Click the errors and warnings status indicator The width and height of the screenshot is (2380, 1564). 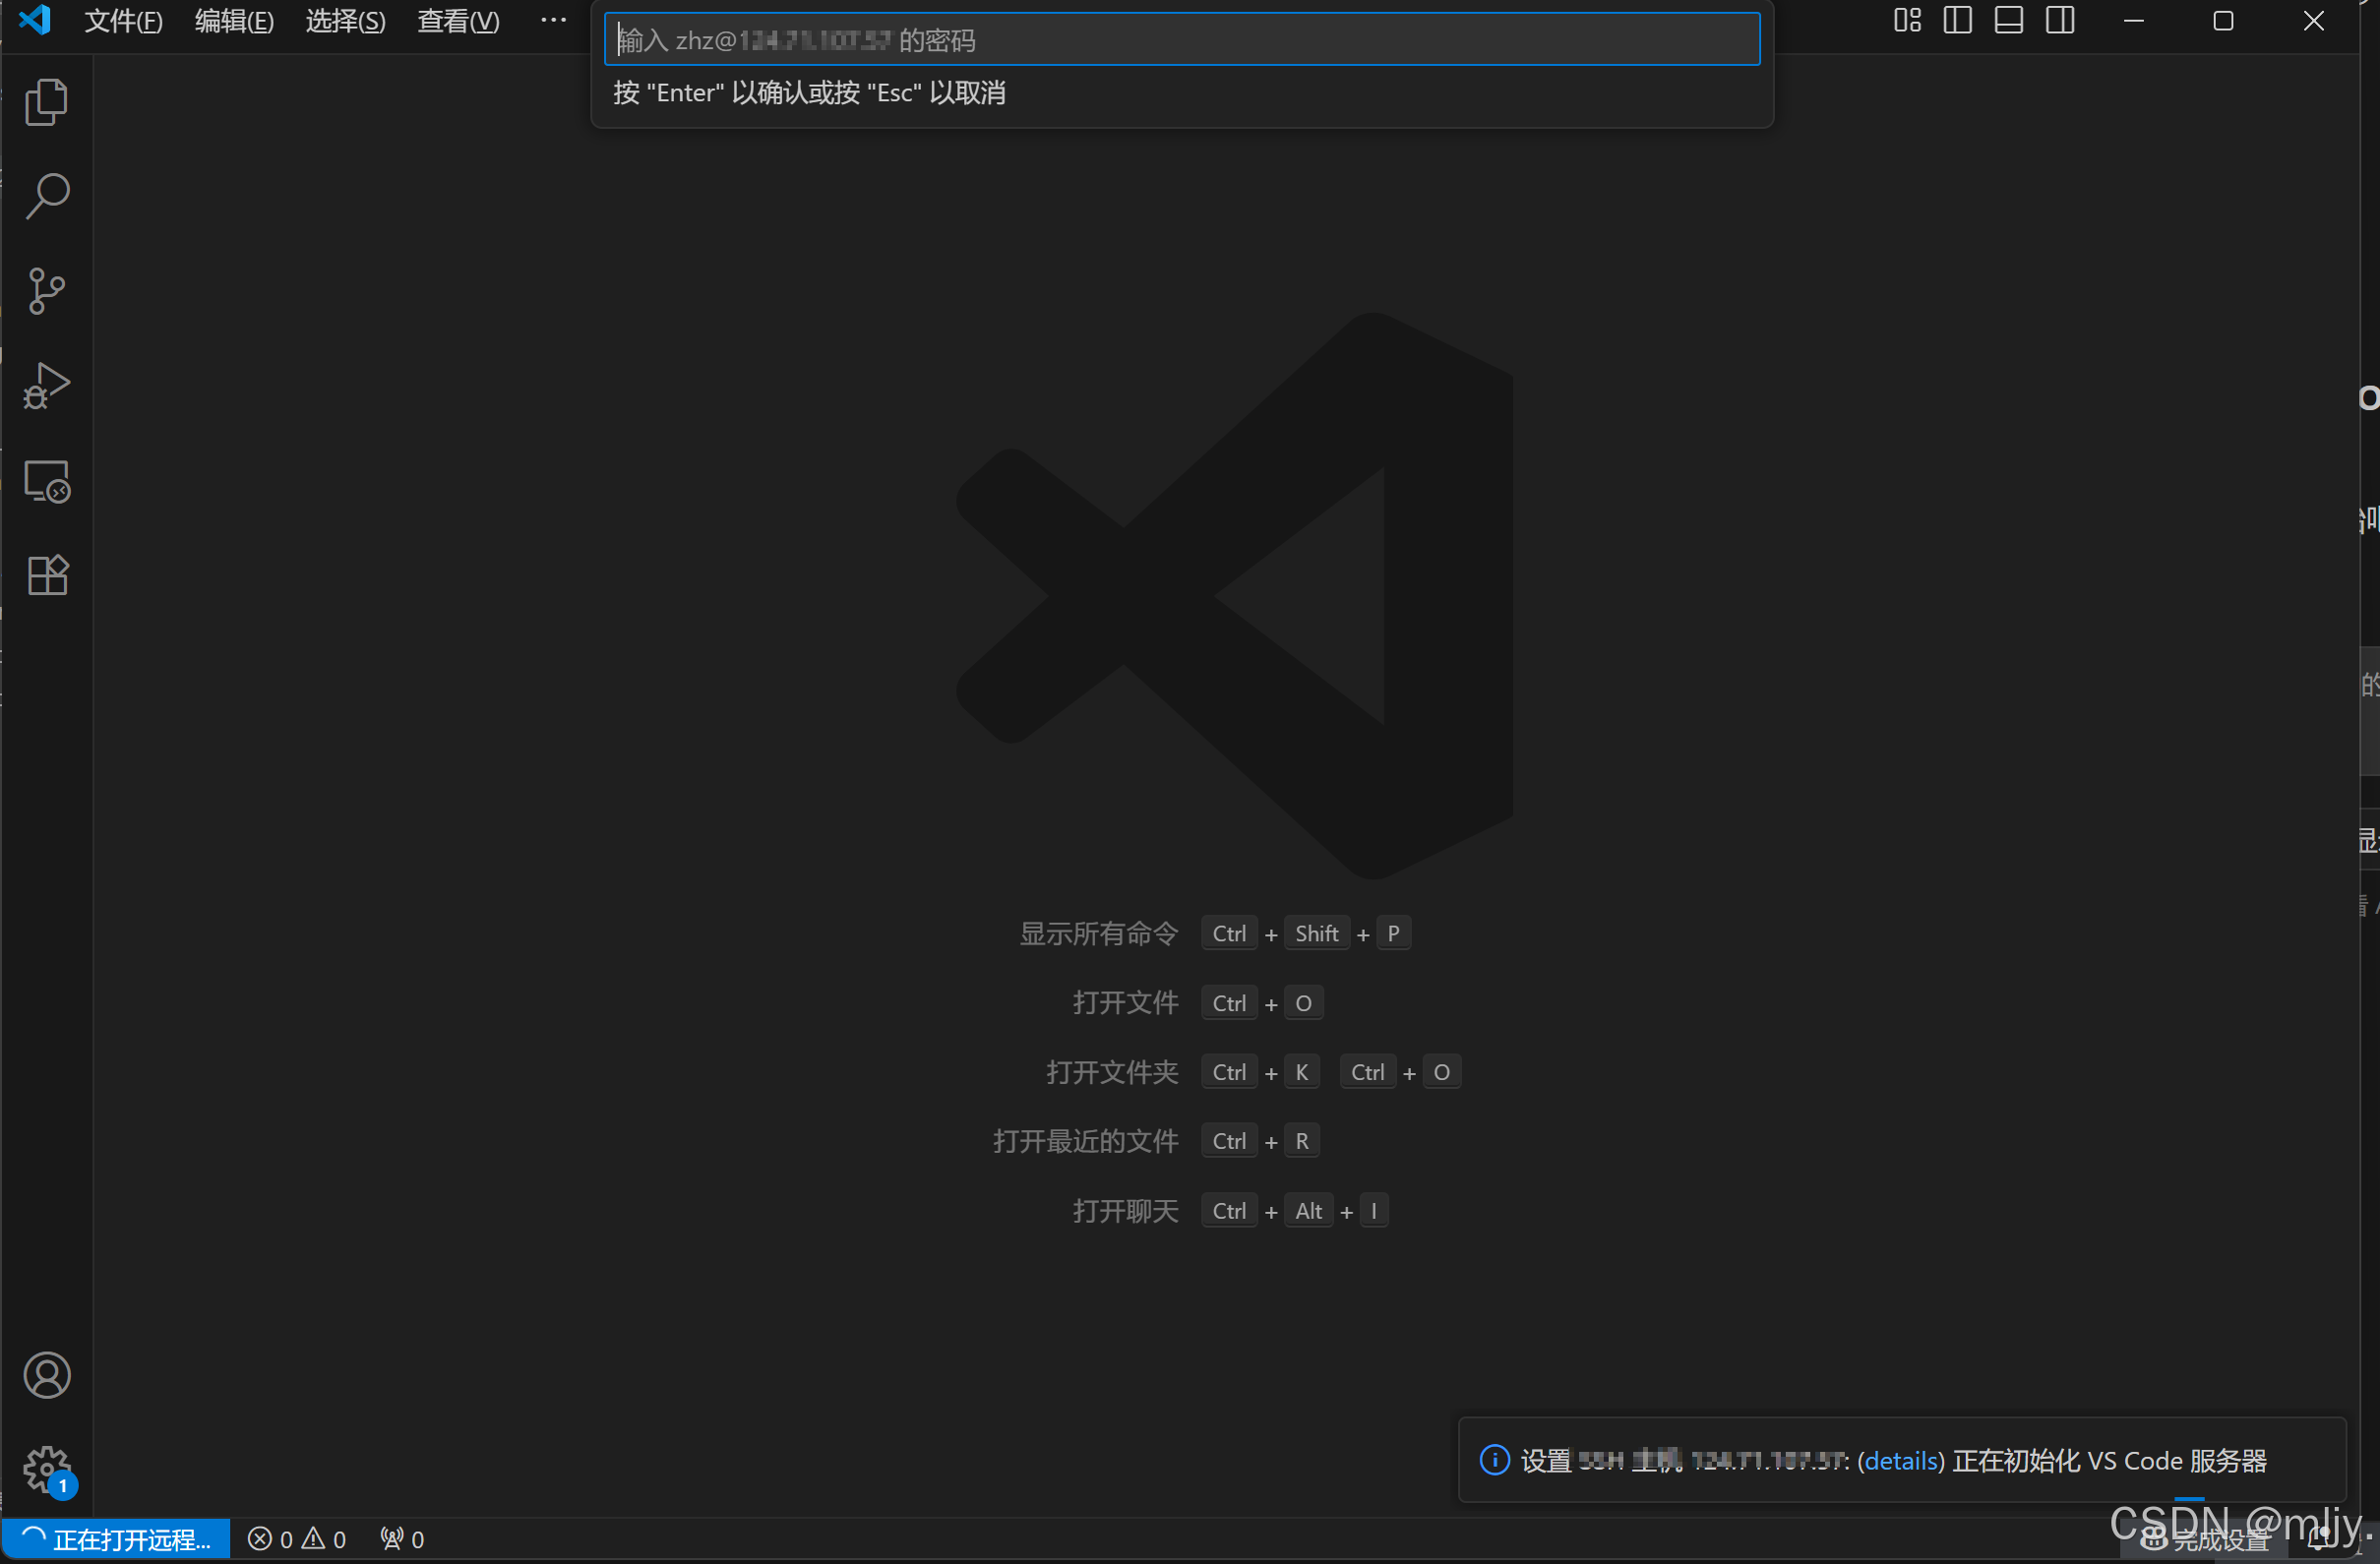[x=297, y=1539]
